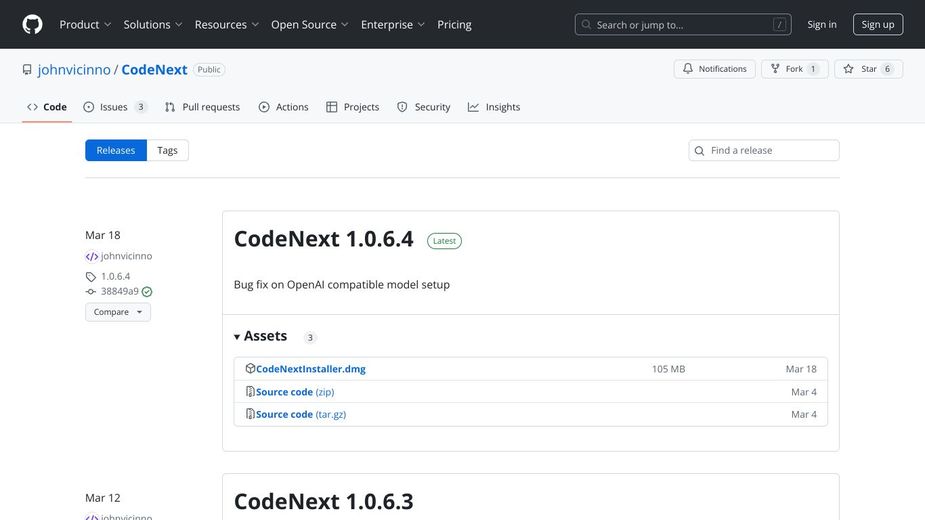Click the fork icon button
This screenshot has width=925, height=520.
click(775, 69)
